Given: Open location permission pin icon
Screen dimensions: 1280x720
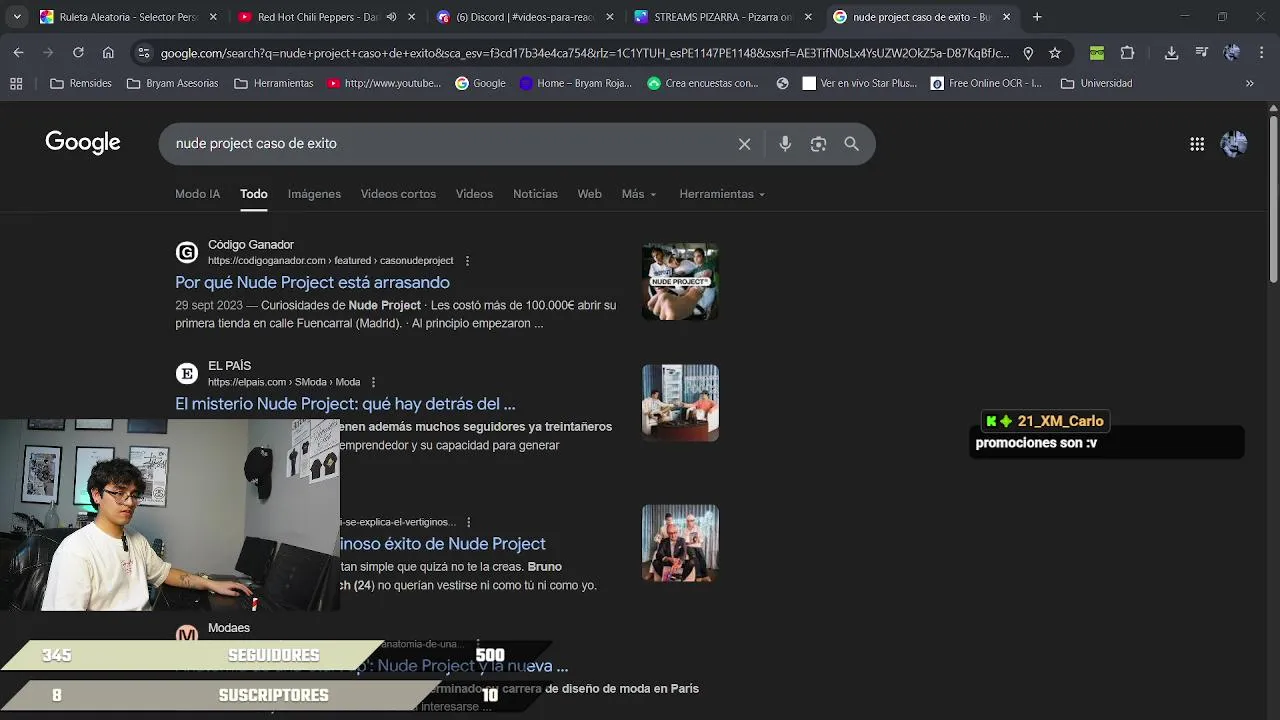Looking at the screenshot, I should click(1028, 53).
